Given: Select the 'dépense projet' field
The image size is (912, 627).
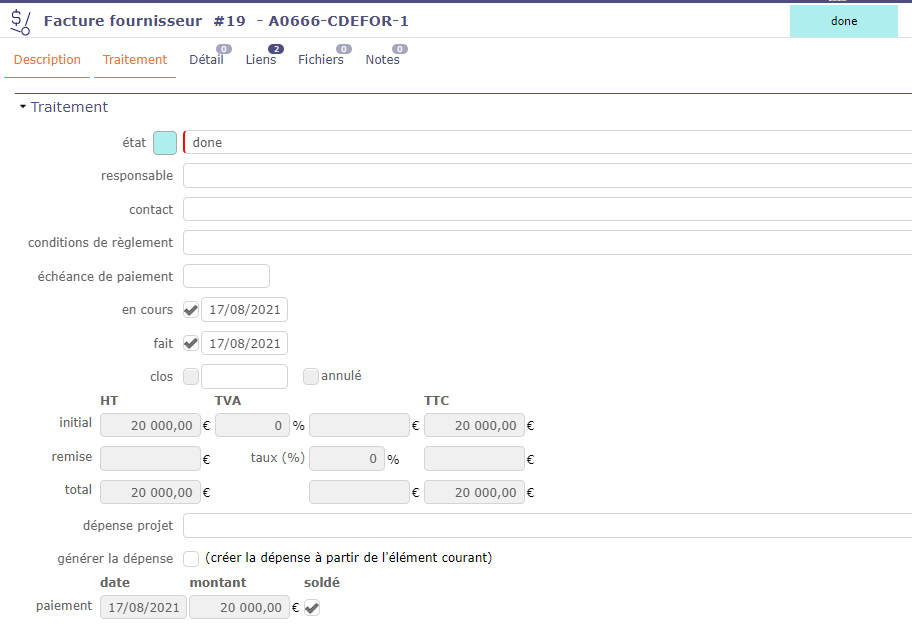Looking at the screenshot, I should (547, 526).
